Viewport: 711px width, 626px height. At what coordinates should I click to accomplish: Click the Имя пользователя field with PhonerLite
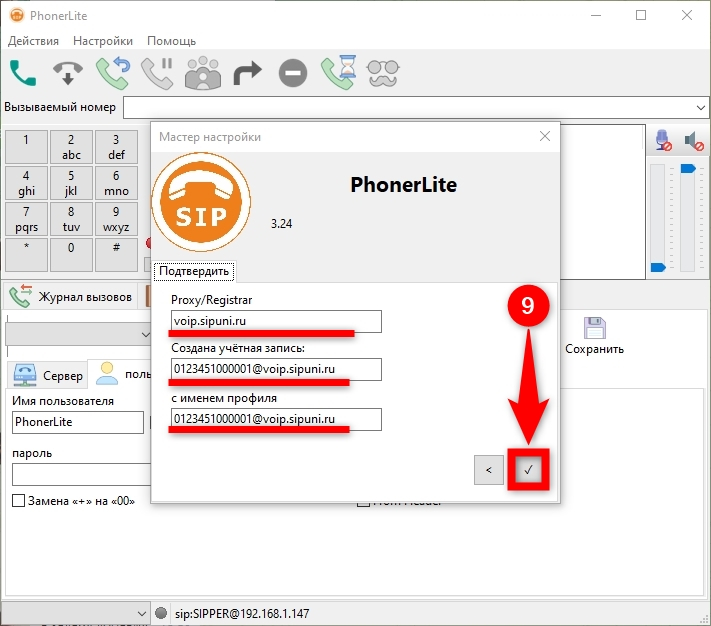pos(78,422)
